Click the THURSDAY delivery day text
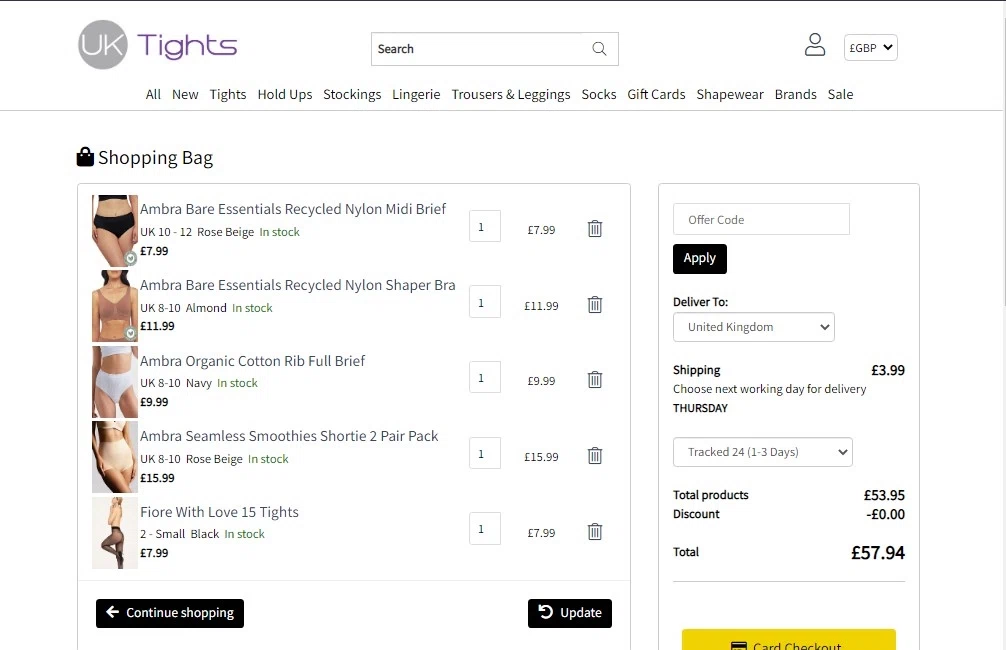Screen dimensions: 1006x650 (701, 408)
